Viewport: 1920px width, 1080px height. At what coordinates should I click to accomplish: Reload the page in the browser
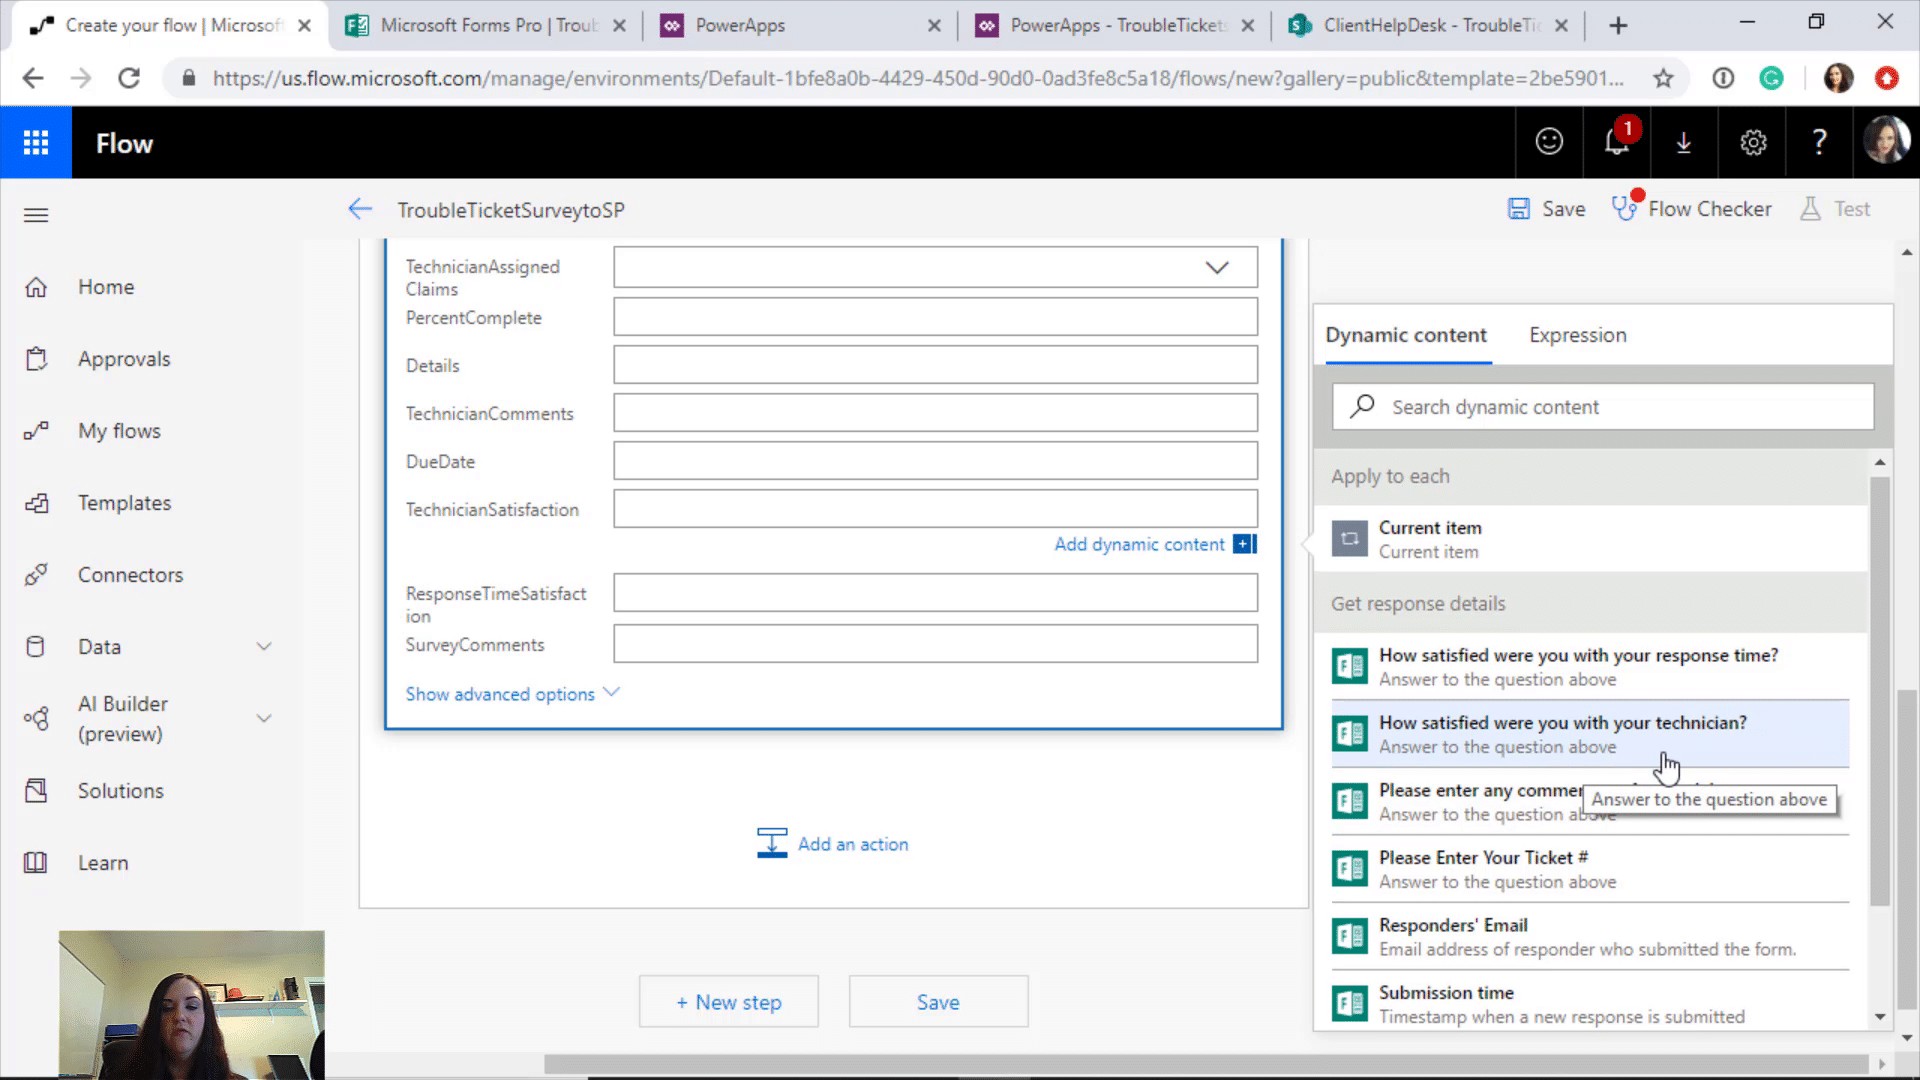click(129, 78)
